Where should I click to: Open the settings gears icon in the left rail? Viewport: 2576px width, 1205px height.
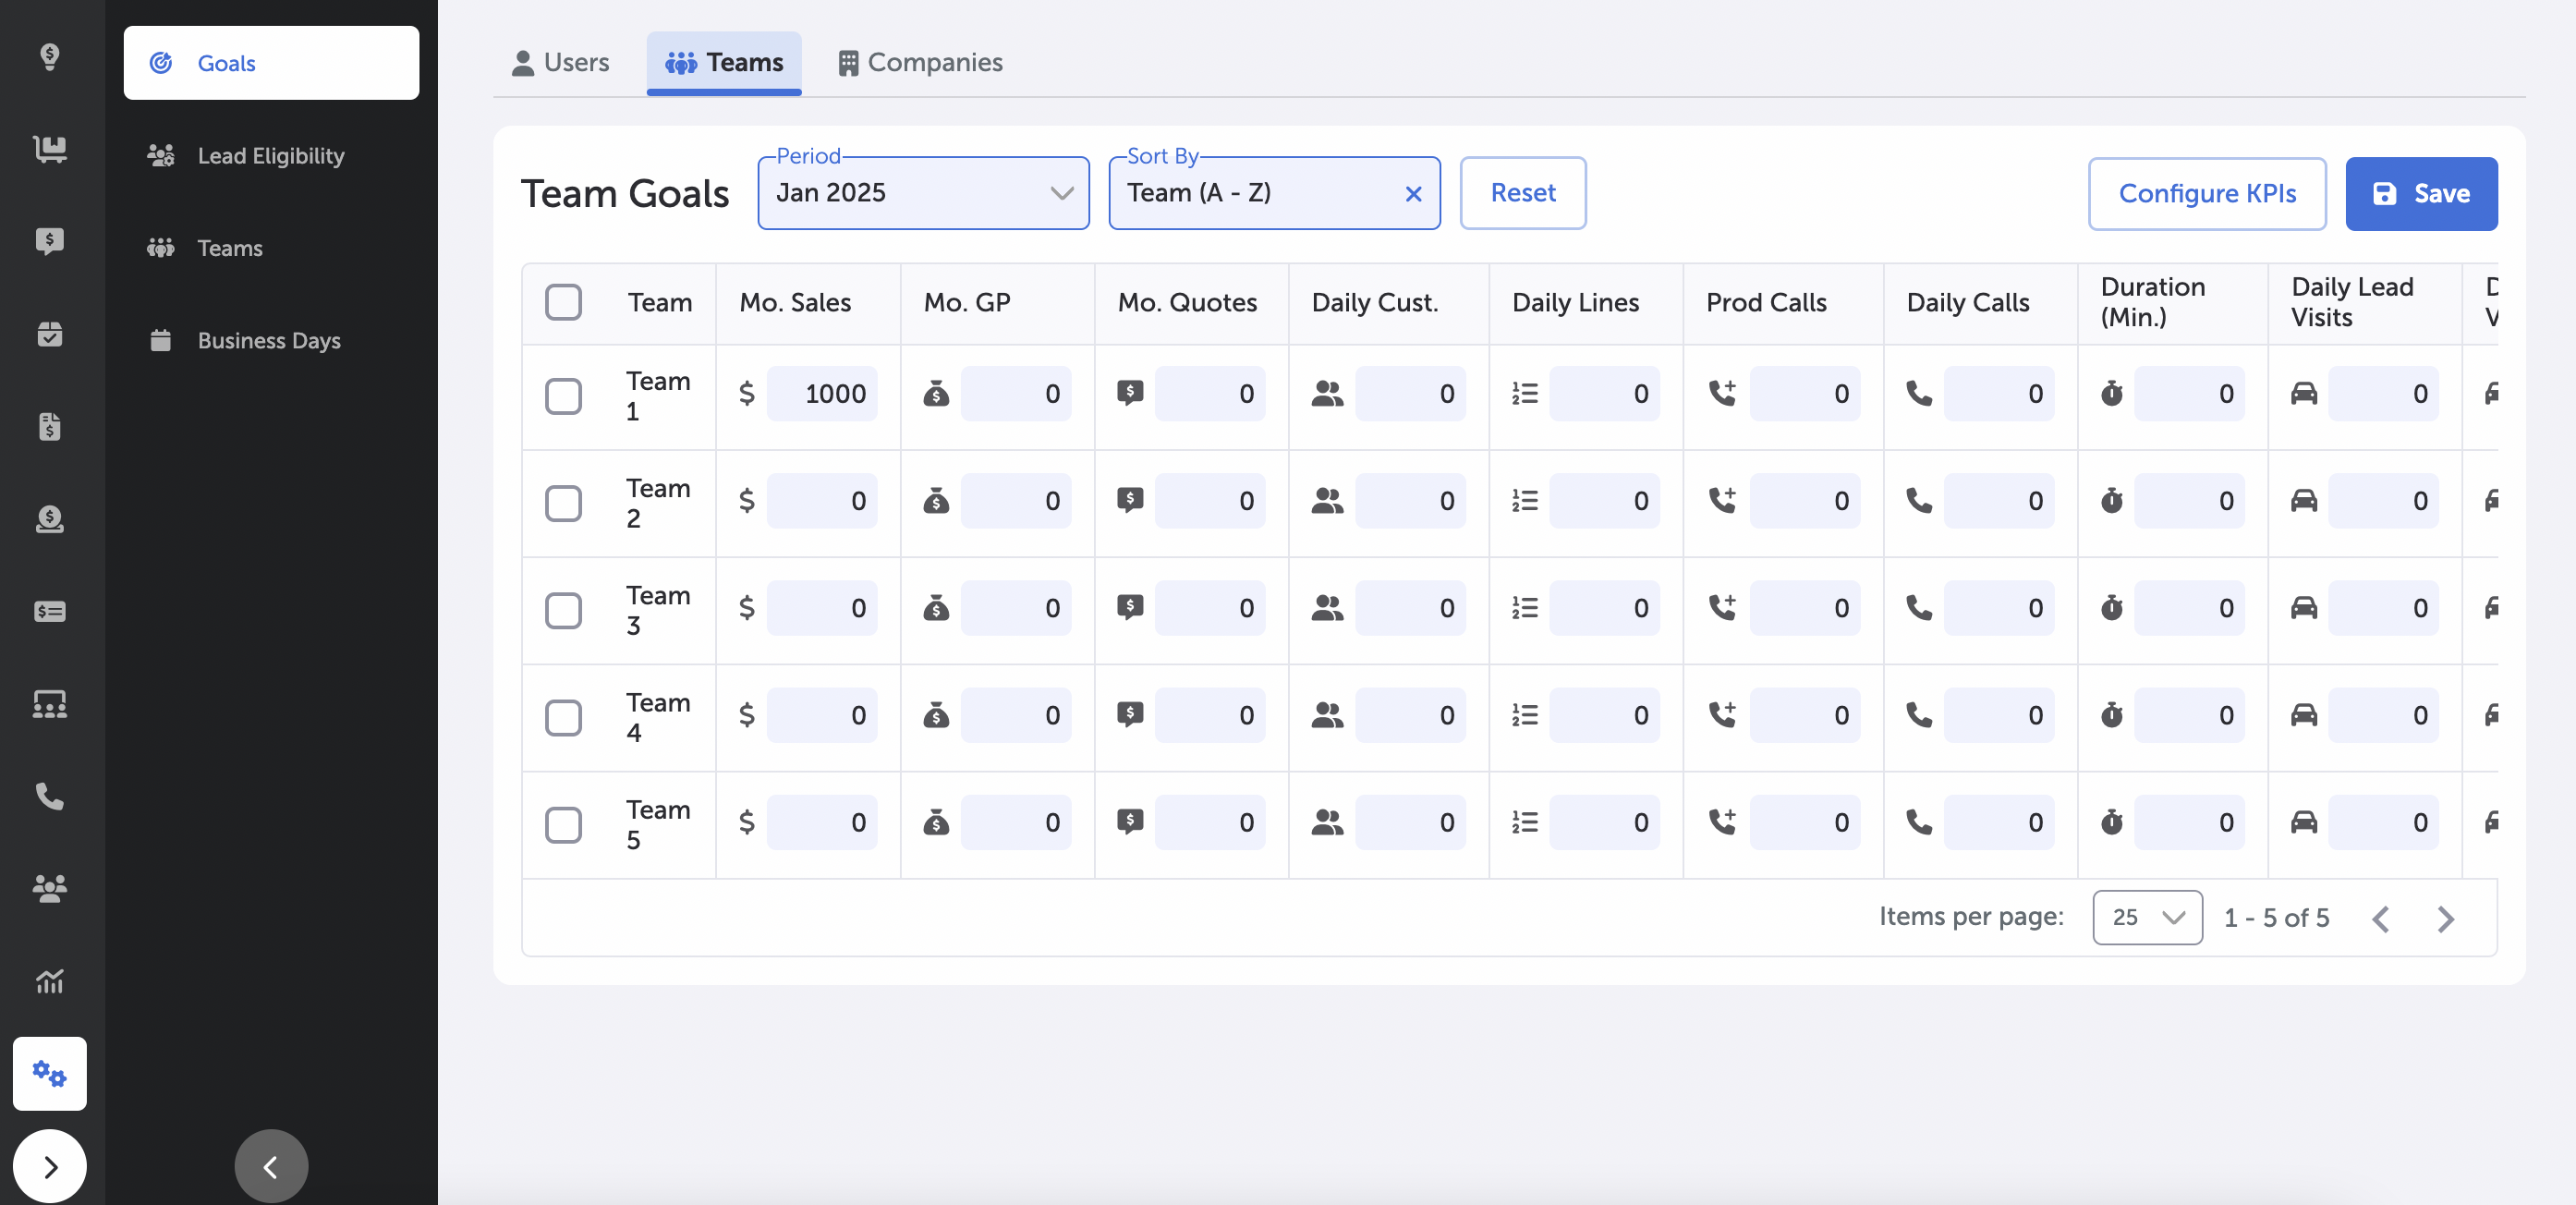[x=49, y=1073]
